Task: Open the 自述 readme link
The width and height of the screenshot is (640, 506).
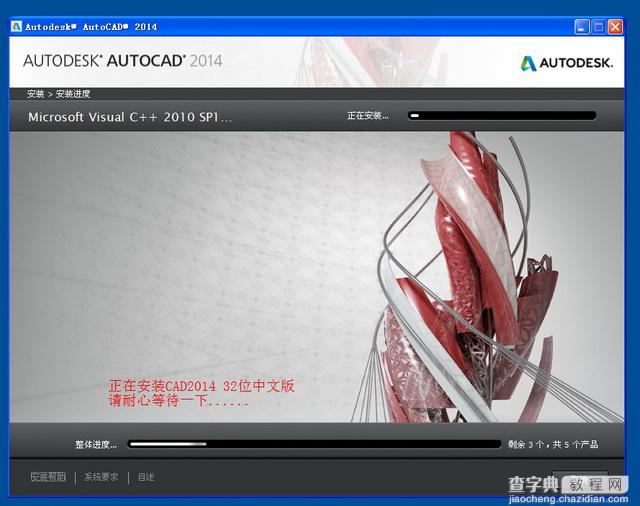Action: pos(146,477)
